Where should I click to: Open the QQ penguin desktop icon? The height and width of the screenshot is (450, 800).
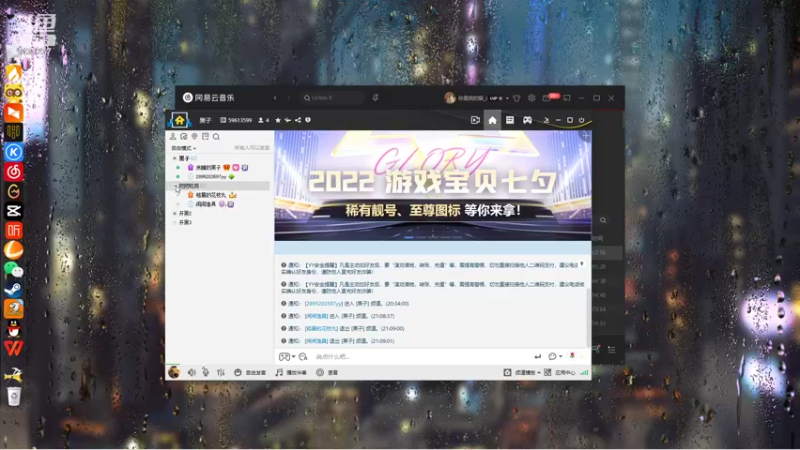point(13,330)
